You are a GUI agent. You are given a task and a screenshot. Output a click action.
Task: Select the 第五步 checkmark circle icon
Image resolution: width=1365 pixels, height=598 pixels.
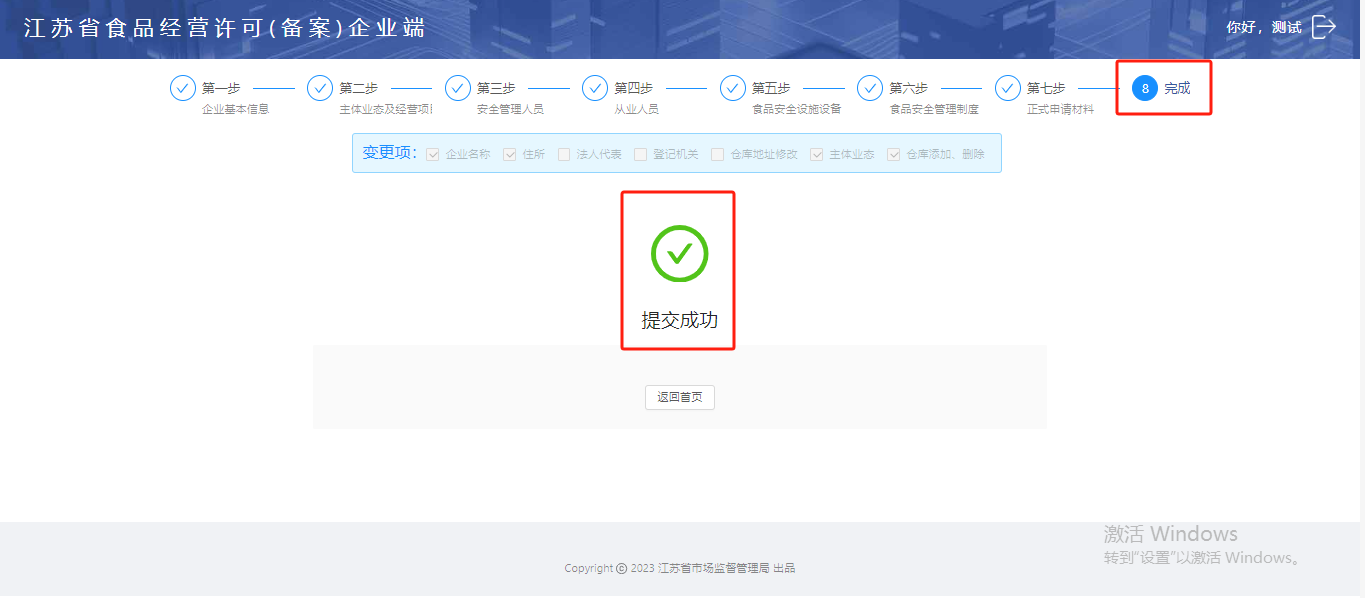pos(732,88)
